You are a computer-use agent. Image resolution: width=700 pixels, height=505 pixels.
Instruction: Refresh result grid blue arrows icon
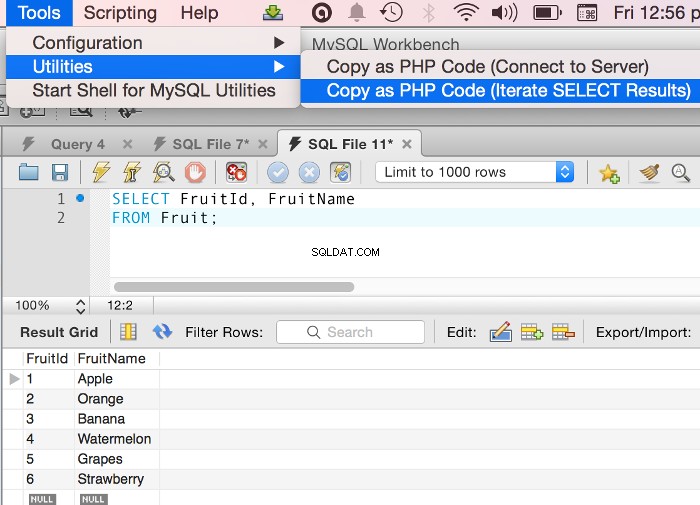pos(162,332)
